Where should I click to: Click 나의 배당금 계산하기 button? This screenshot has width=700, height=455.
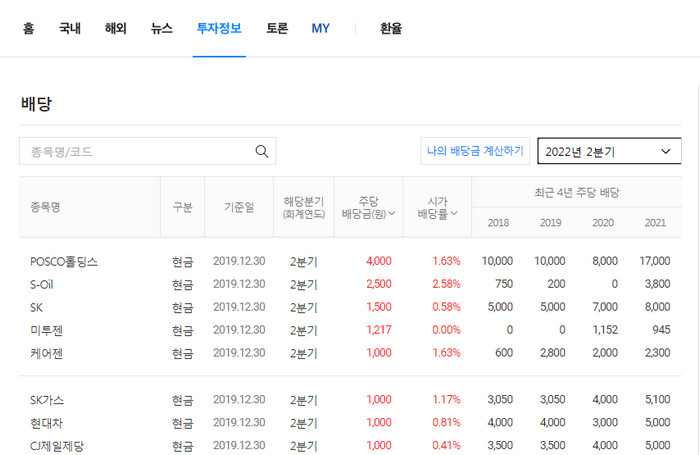pyautogui.click(x=475, y=151)
